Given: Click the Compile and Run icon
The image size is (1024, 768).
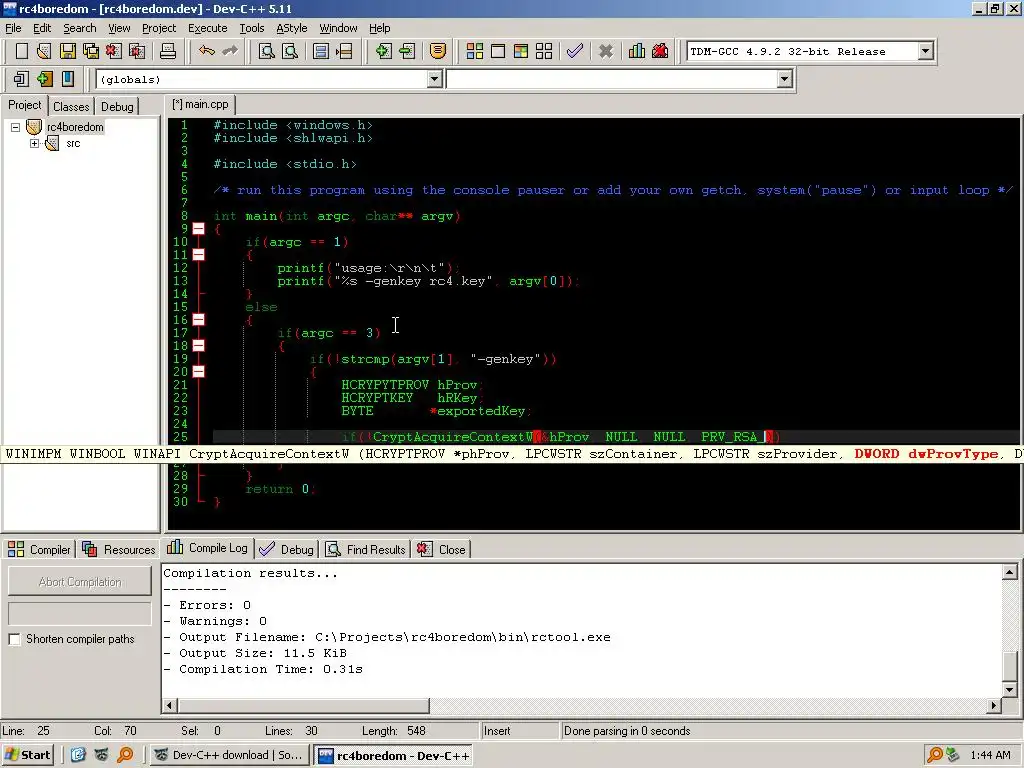Looking at the screenshot, I should click(520, 51).
